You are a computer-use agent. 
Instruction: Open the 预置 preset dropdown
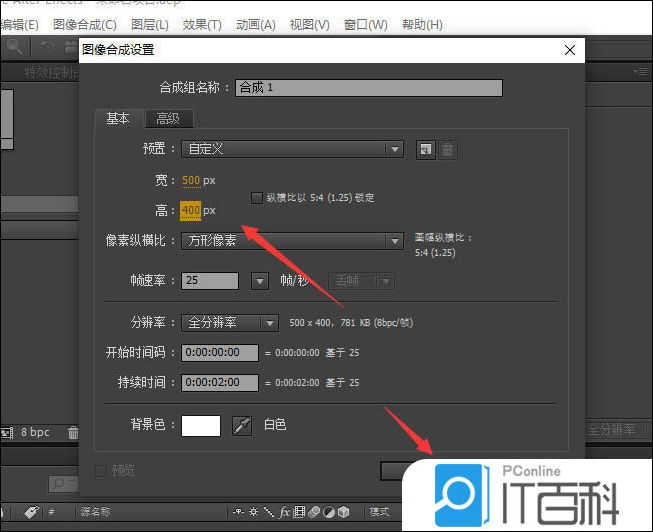coord(292,149)
